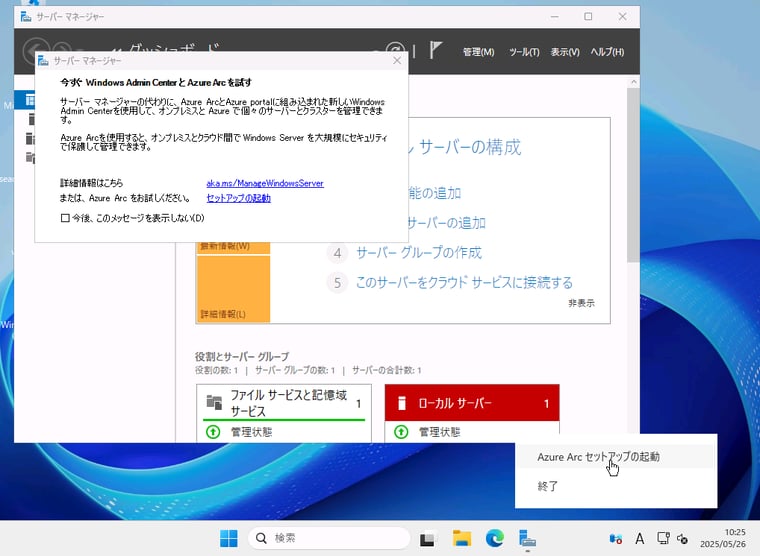Click the Server Manager vertical scrollbar
Screen dimensions: 760x556
633,175
